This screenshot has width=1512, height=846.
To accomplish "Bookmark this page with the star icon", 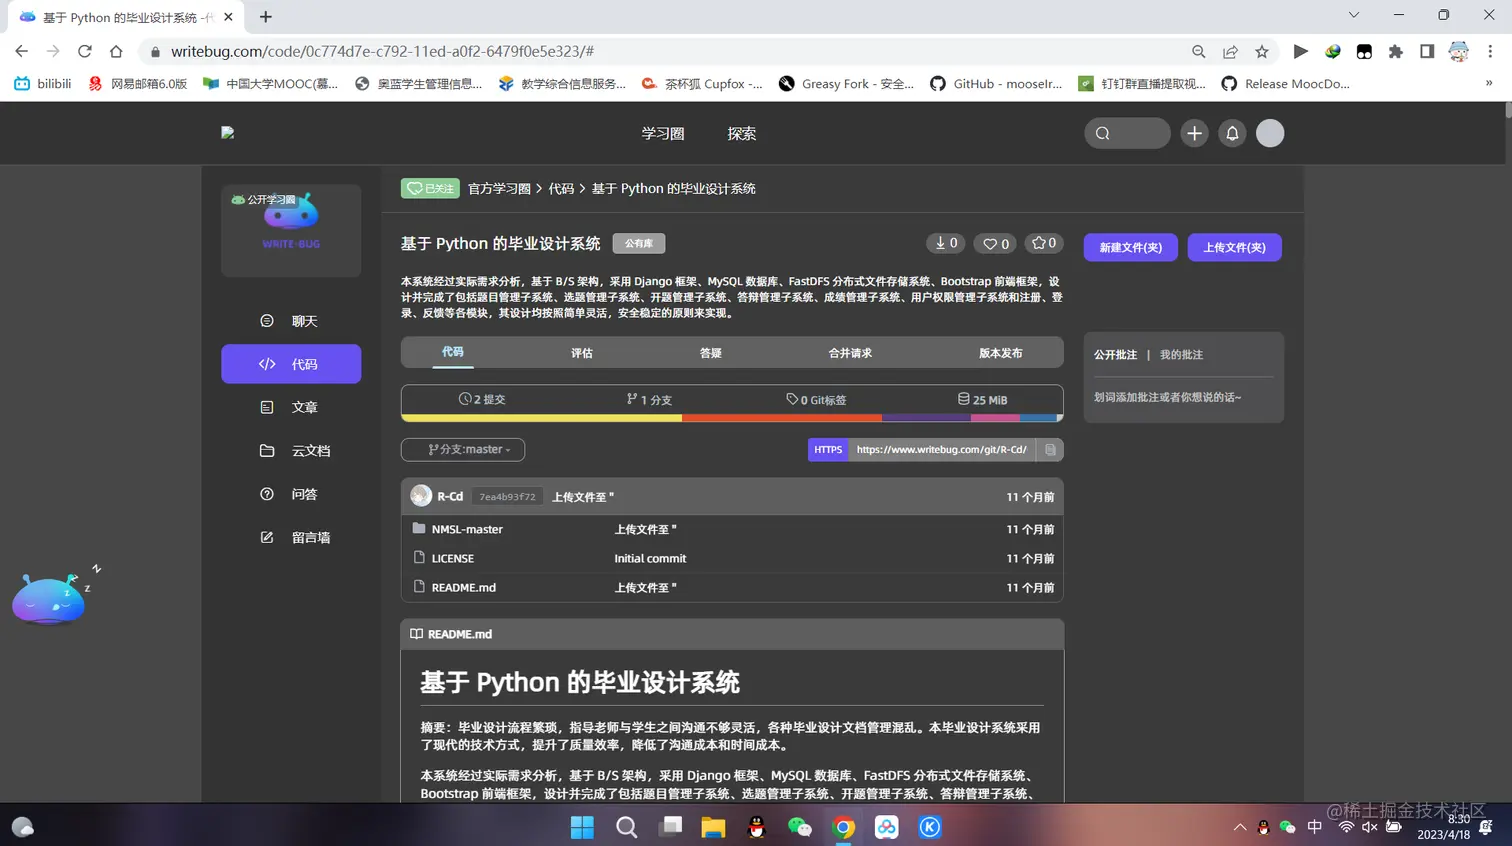I will [1262, 51].
